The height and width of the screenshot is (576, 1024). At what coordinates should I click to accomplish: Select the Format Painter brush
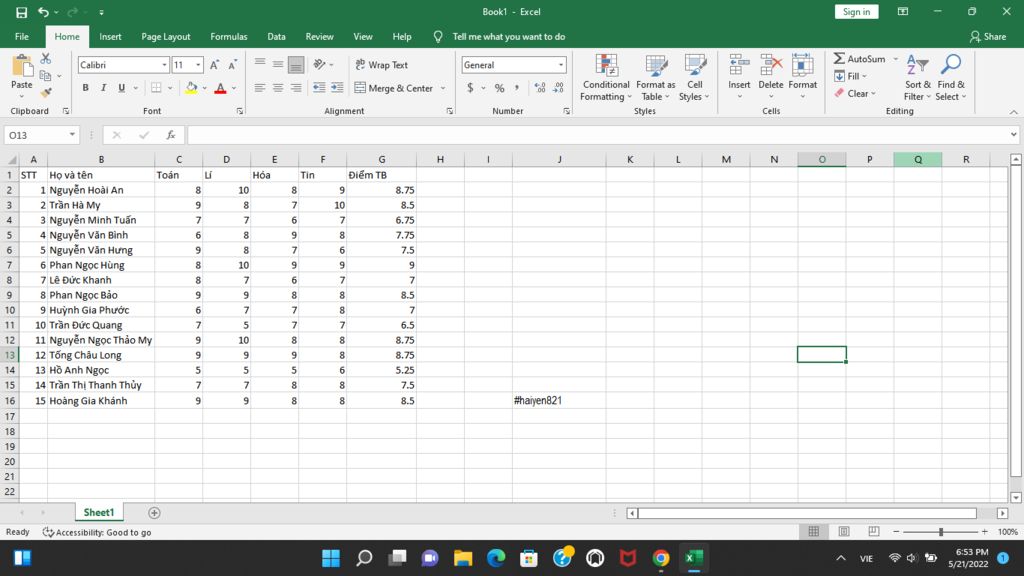(46, 93)
